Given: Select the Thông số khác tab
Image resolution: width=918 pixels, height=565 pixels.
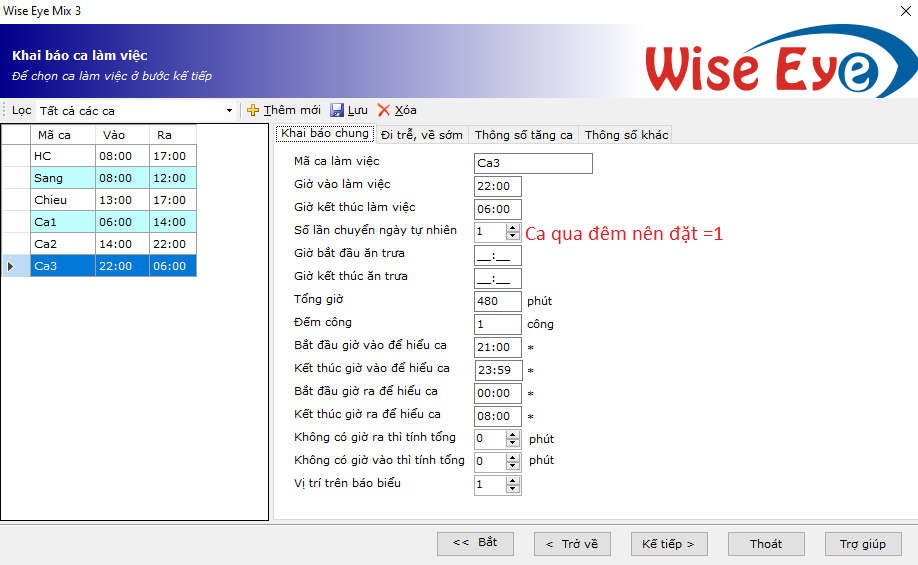Looking at the screenshot, I should pos(626,135).
